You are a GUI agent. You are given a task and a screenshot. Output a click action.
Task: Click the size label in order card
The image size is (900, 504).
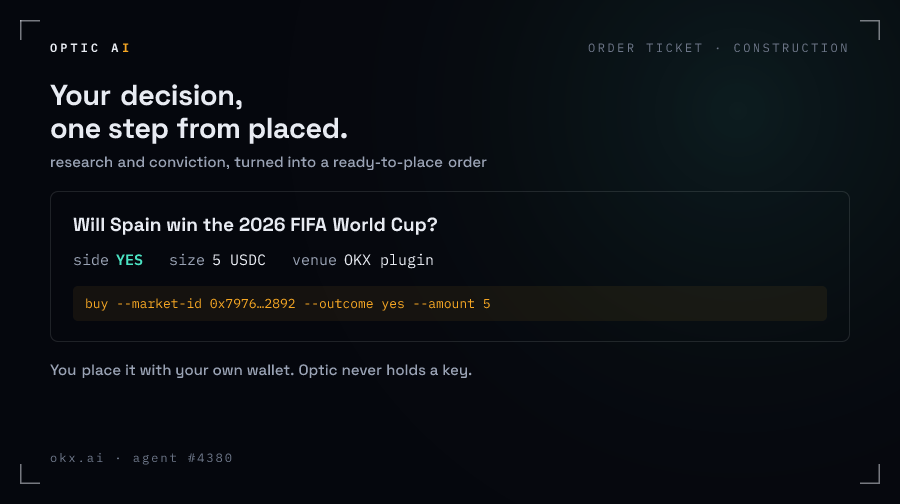(187, 260)
